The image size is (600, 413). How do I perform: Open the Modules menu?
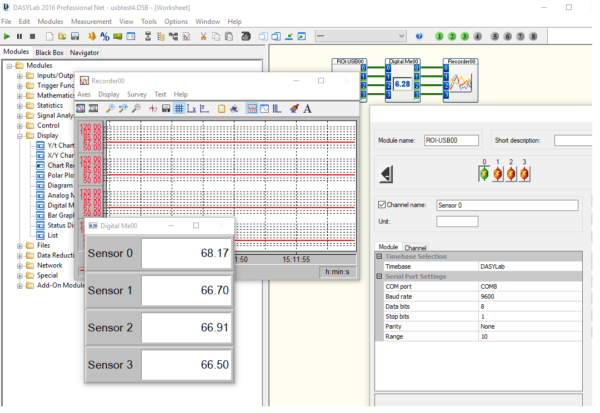[50, 21]
